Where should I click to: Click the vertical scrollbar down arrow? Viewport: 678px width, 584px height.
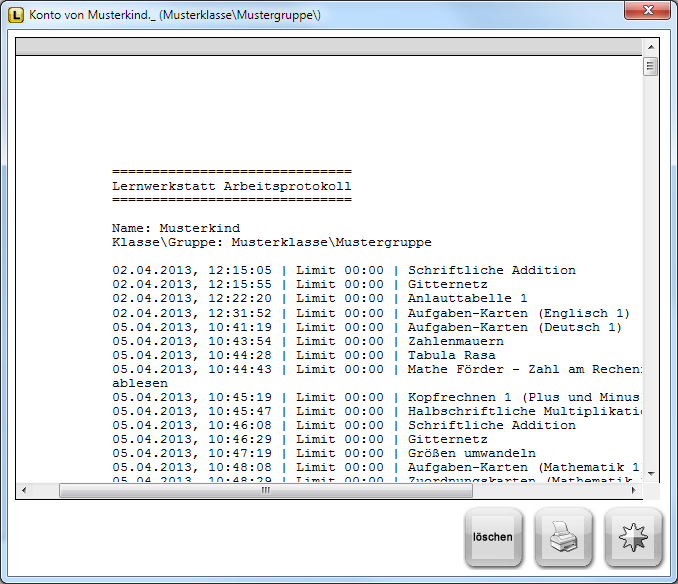click(650, 473)
